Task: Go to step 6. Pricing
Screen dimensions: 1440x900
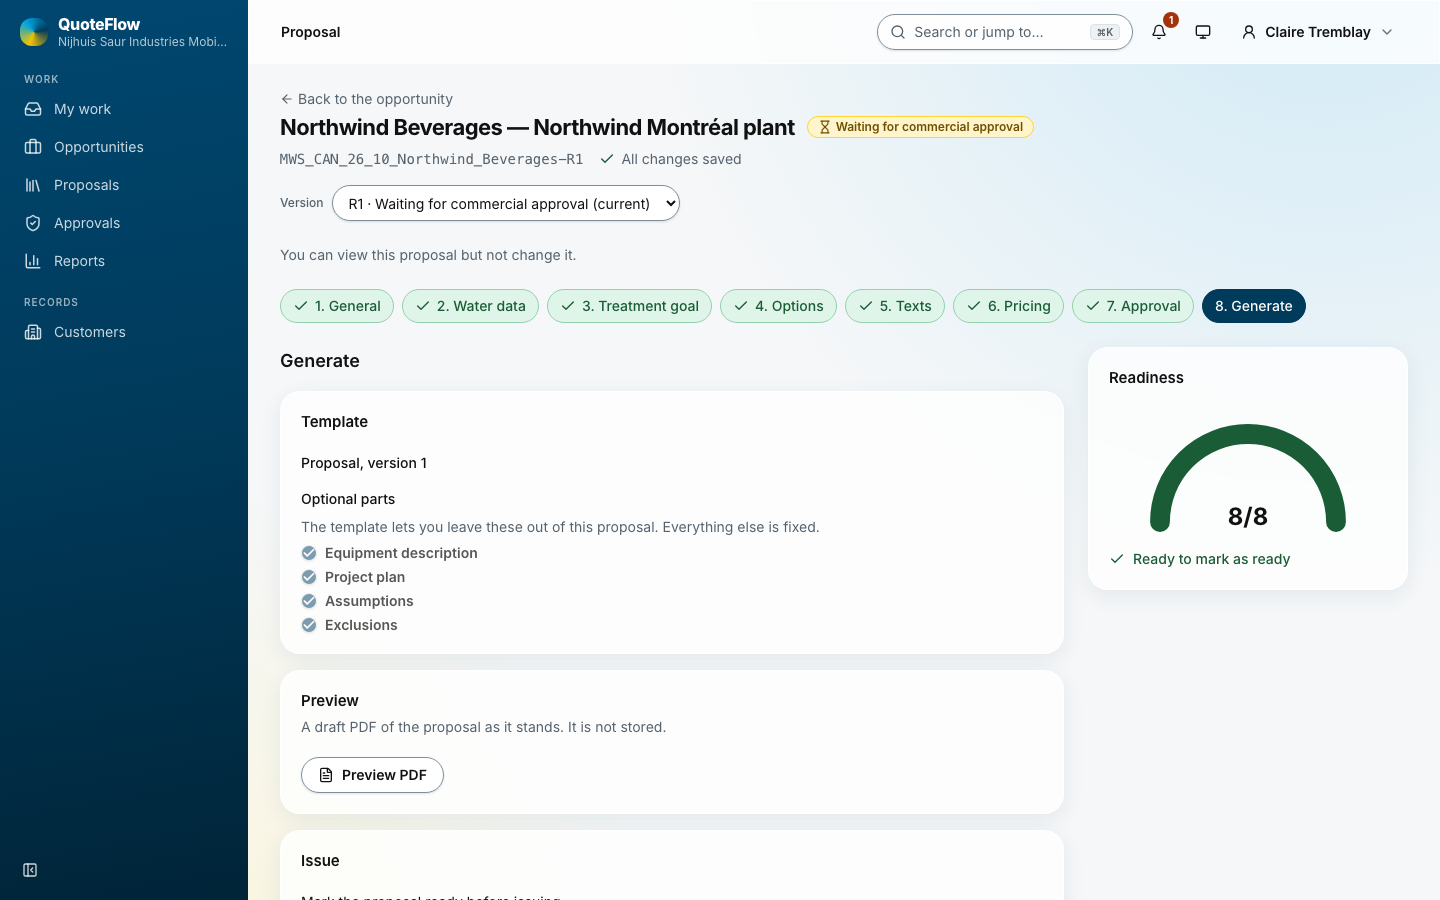Action: (1008, 306)
